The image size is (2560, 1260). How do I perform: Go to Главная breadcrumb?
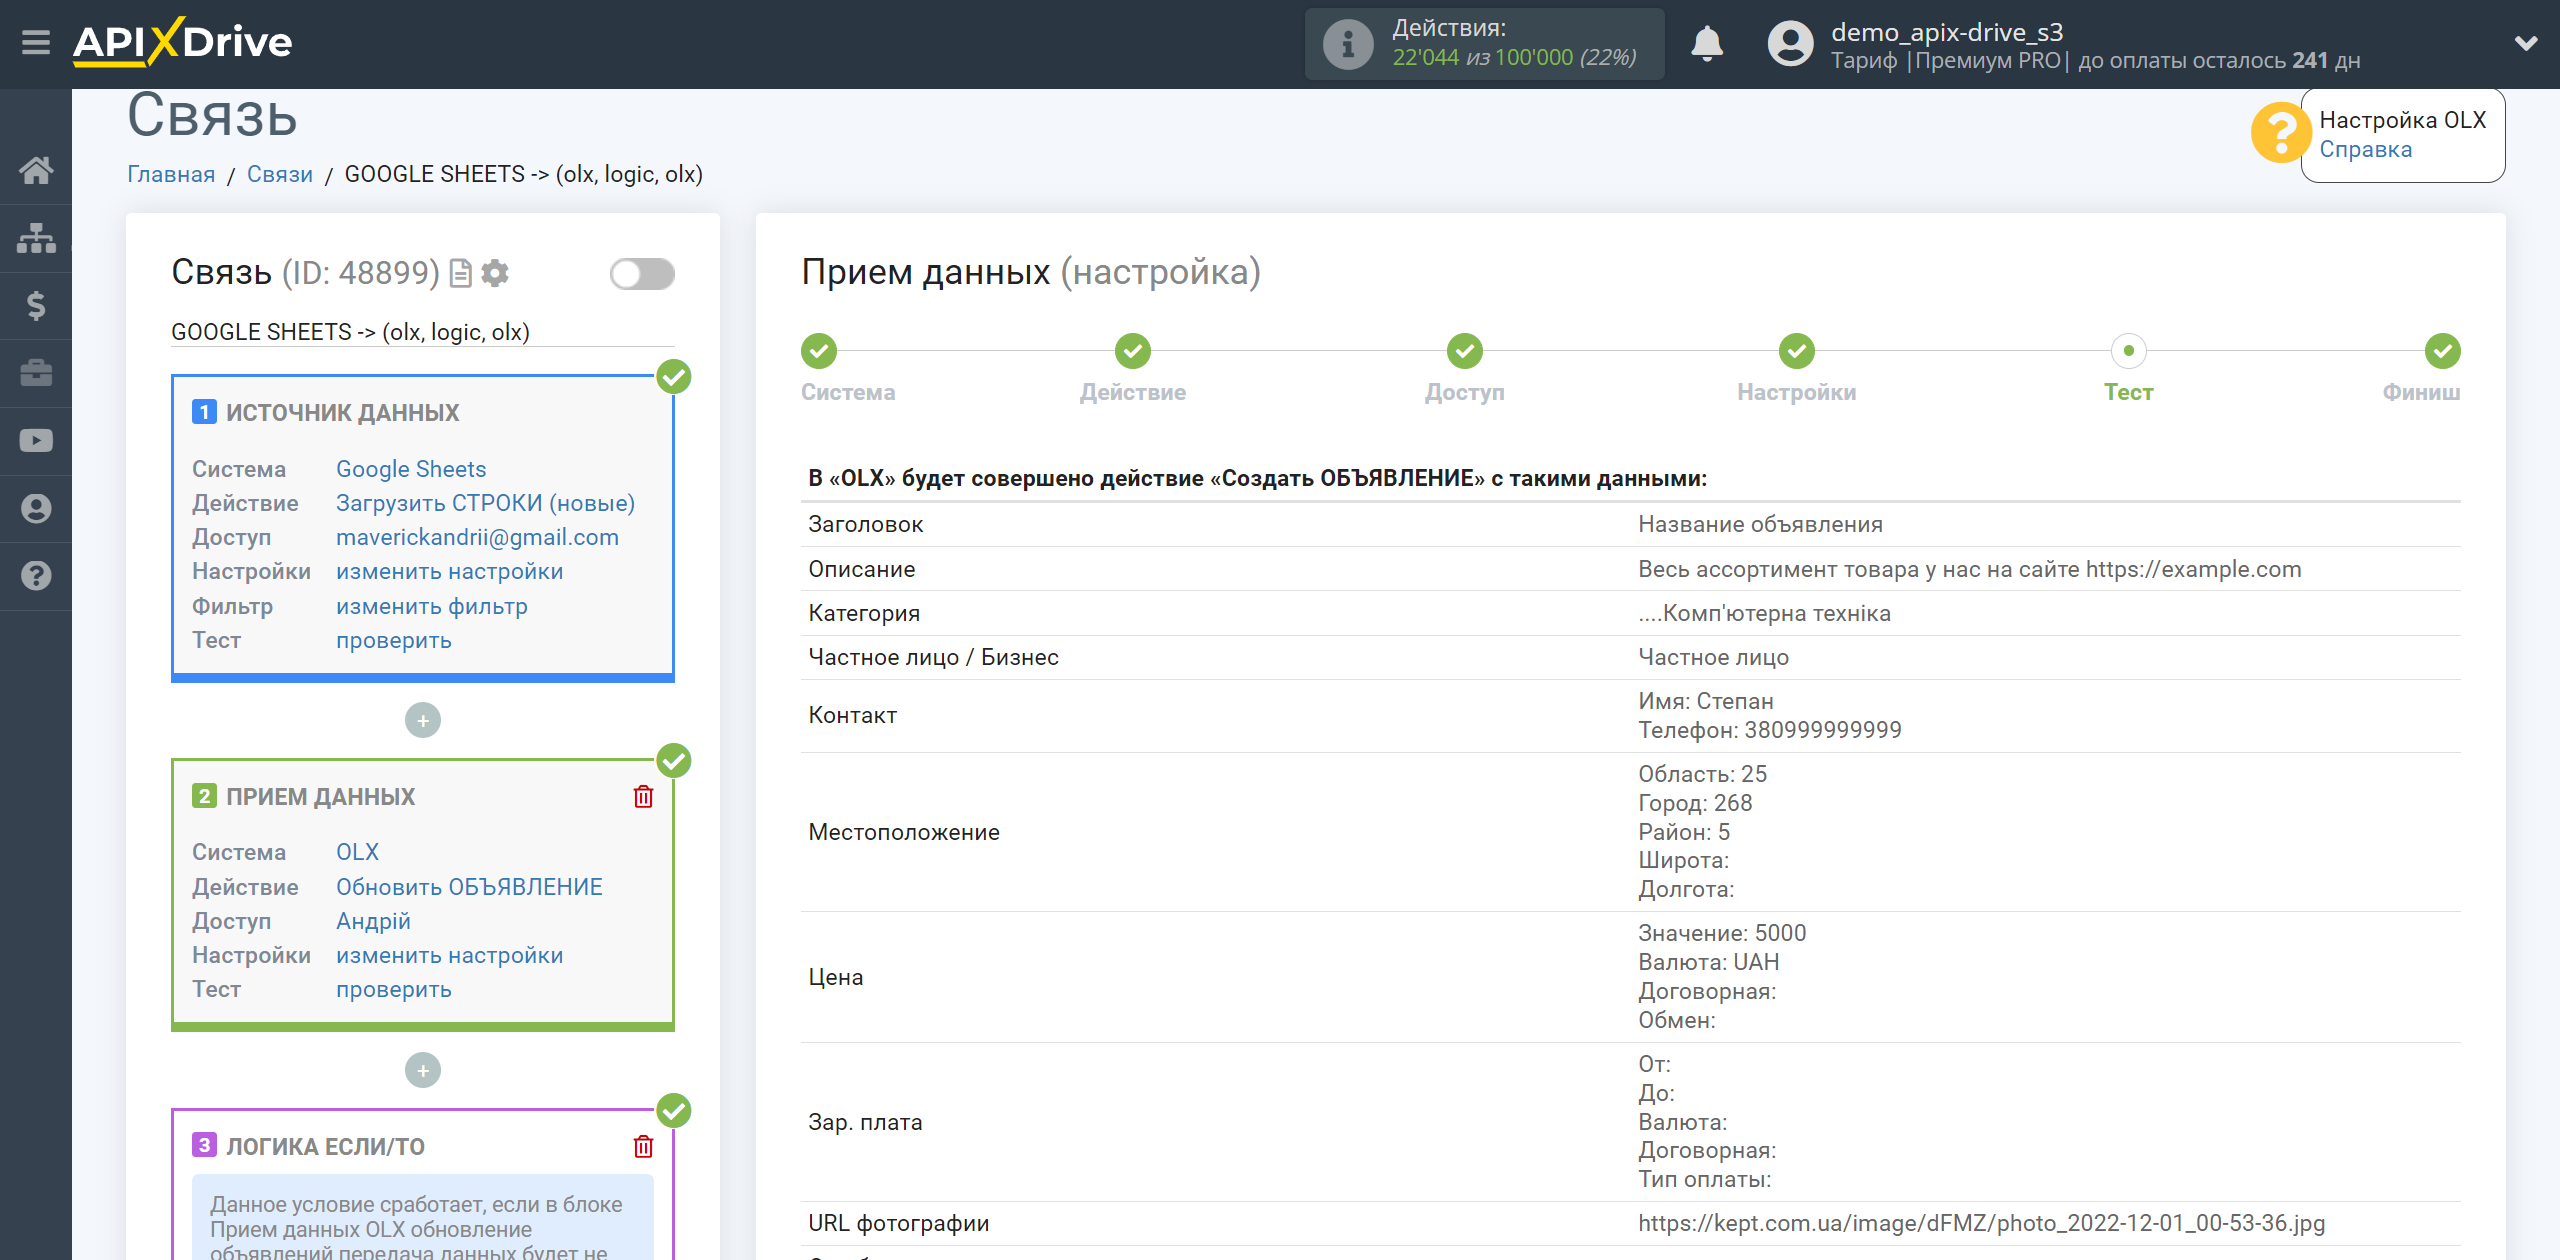pyautogui.click(x=171, y=174)
